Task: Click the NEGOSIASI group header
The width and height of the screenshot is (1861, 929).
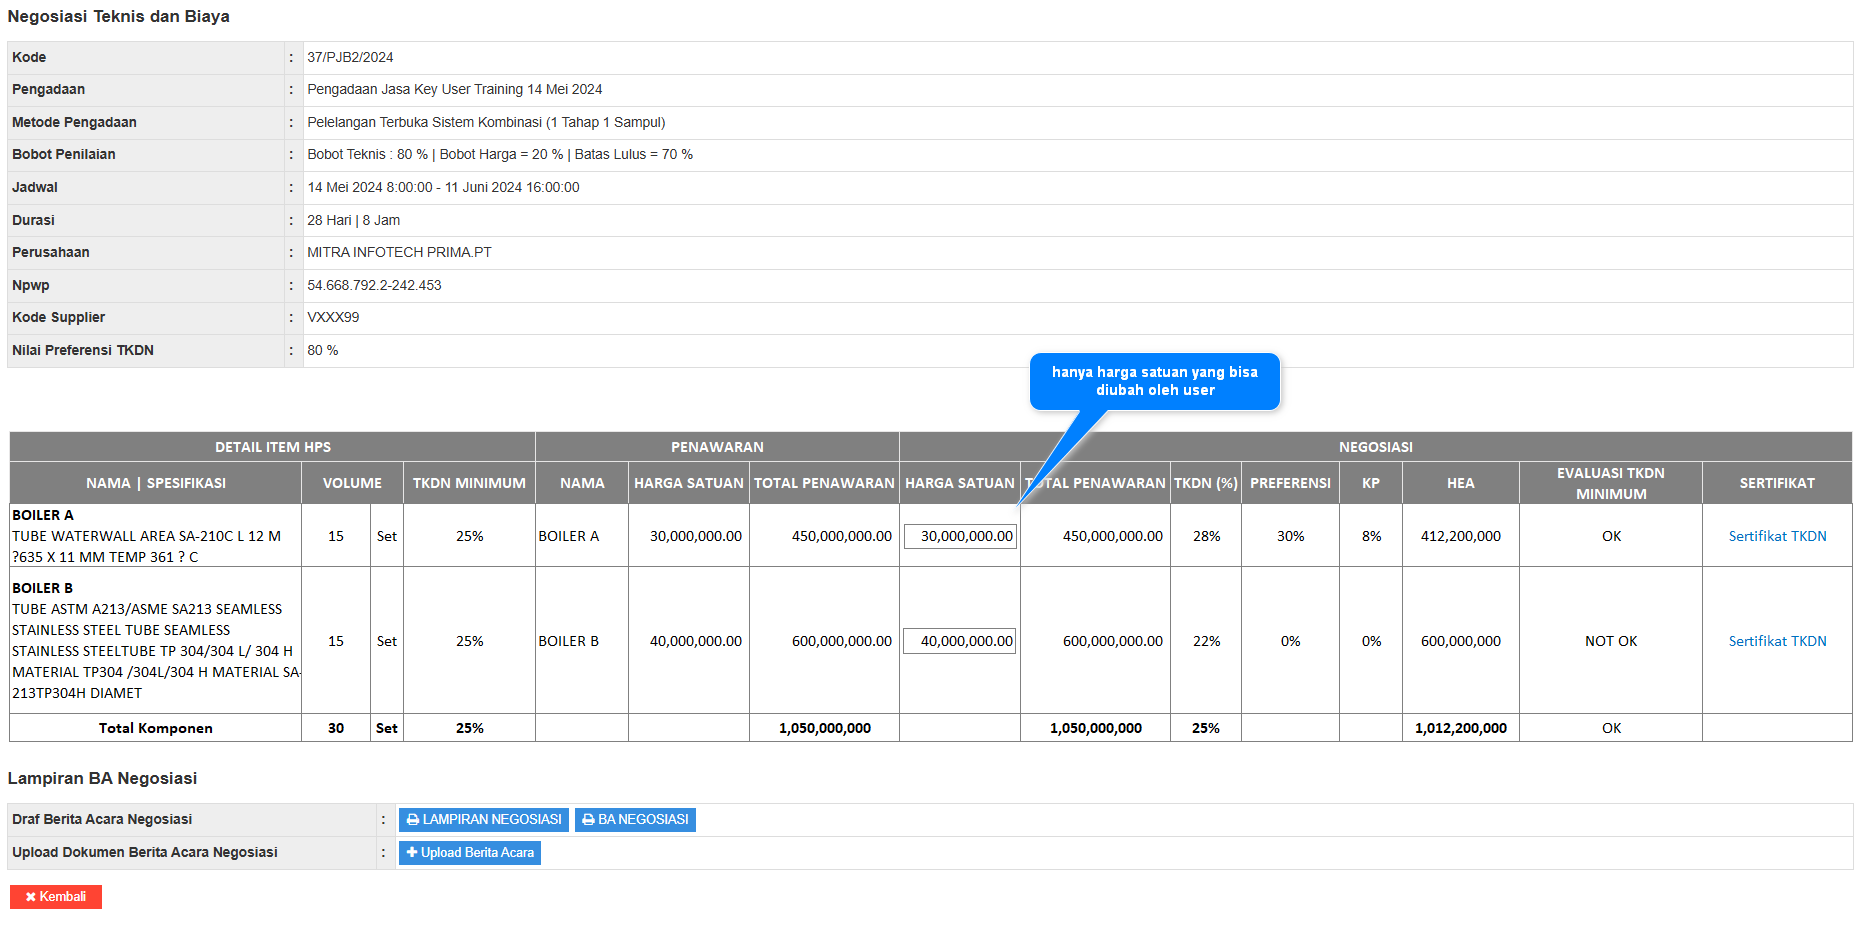Action: pos(1375,447)
